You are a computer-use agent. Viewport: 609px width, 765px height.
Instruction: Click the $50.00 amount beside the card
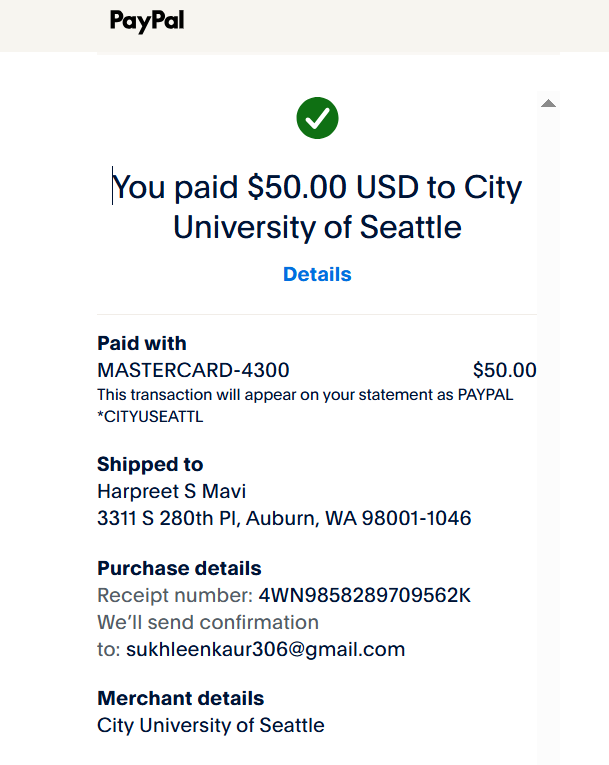point(505,370)
